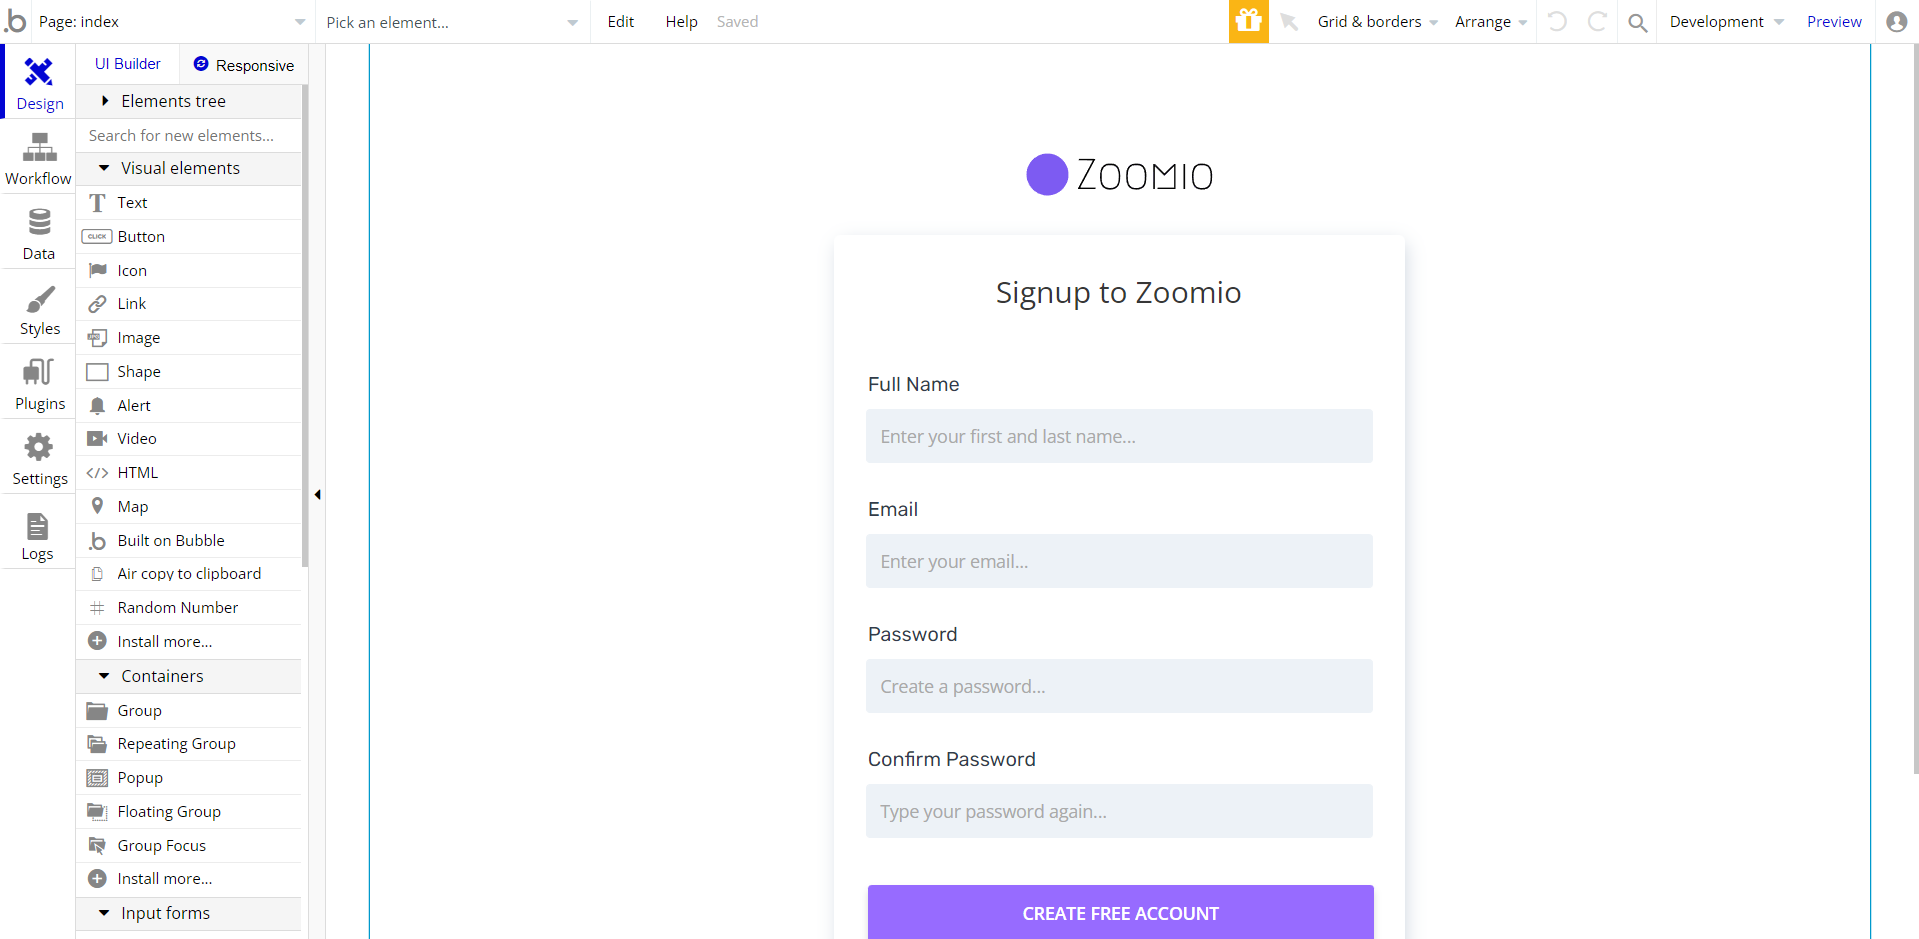This screenshot has height=939, width=1919.
Task: Switch to the Responsive tab
Action: point(244,65)
